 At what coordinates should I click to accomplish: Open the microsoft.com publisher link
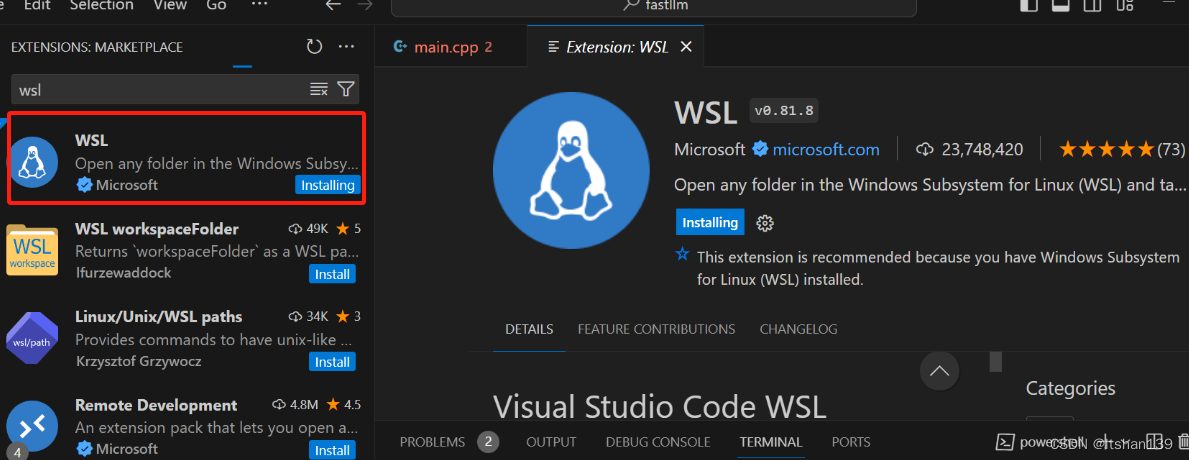tap(826, 149)
